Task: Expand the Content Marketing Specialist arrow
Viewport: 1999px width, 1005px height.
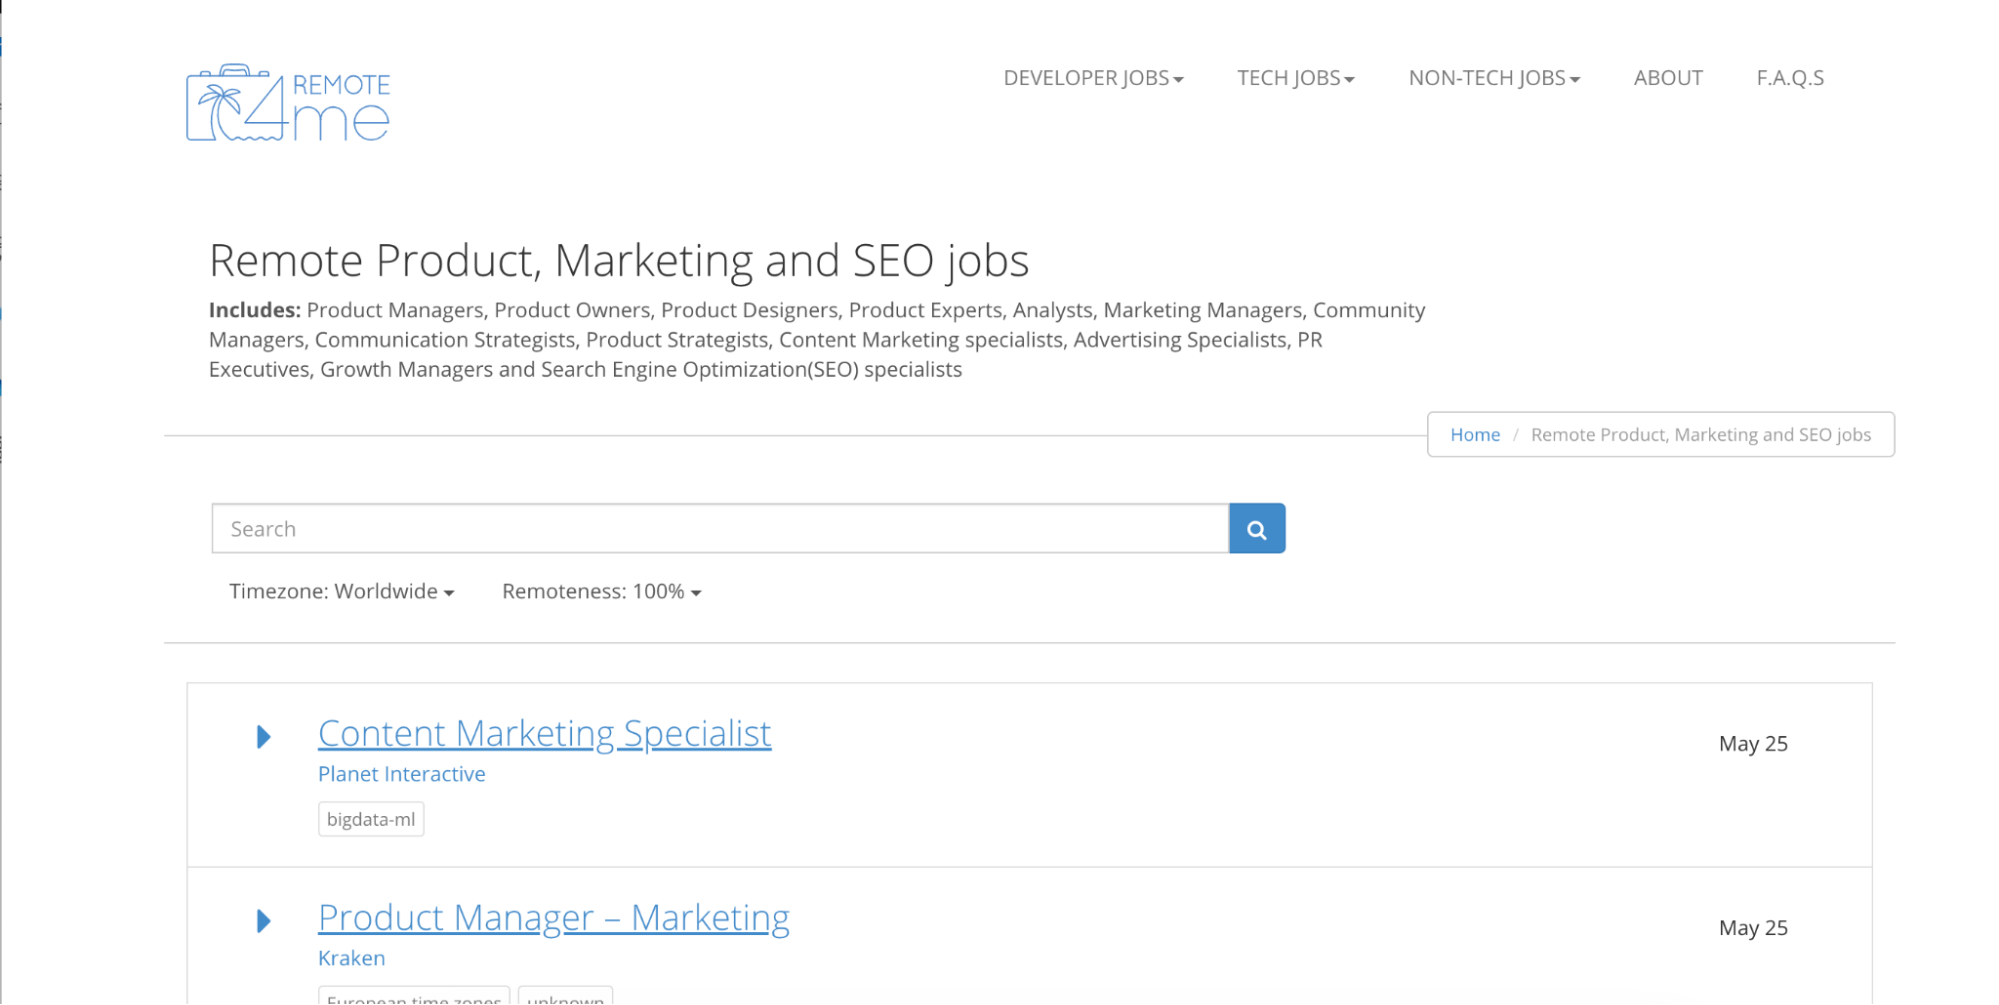Action: click(264, 737)
